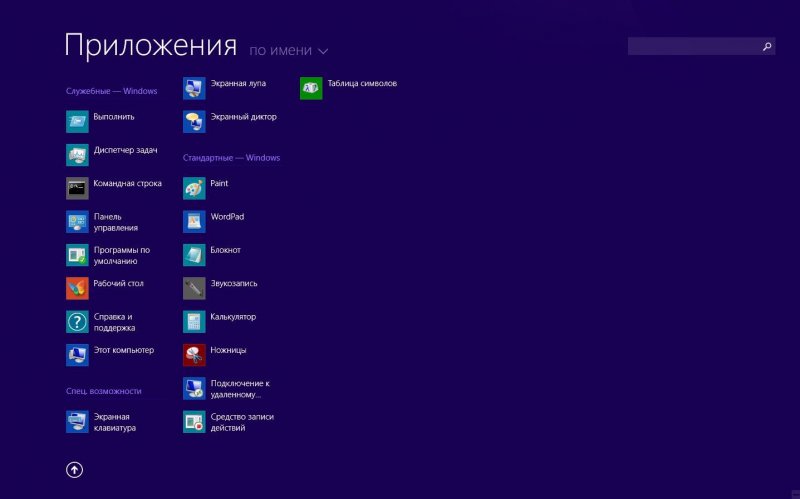Select the 'Спец. возможности' group header

104,391
